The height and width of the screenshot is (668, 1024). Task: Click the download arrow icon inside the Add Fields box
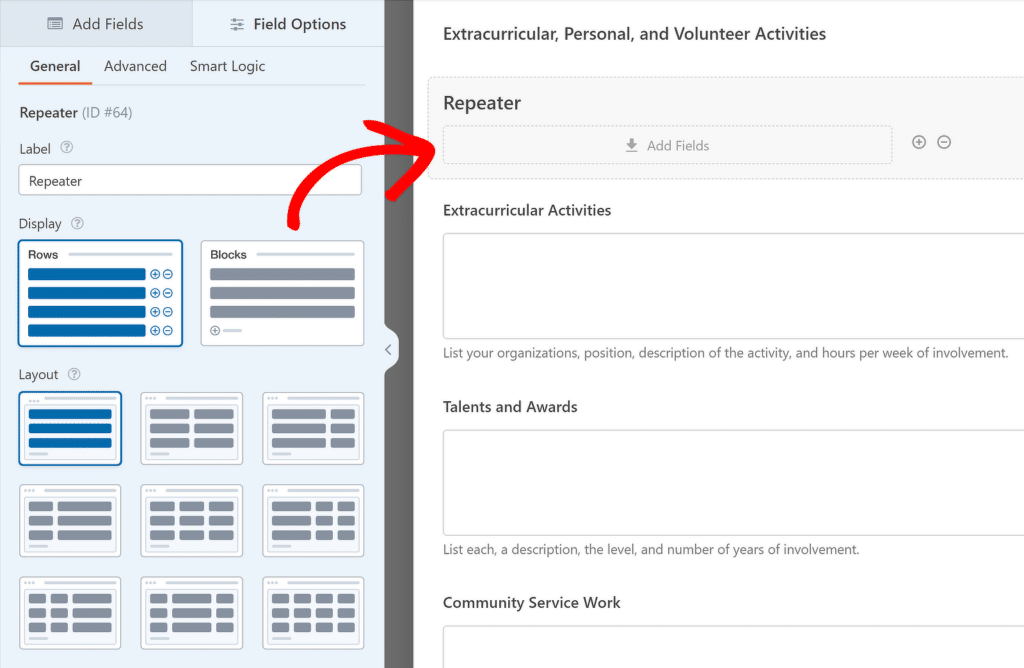[x=631, y=145]
